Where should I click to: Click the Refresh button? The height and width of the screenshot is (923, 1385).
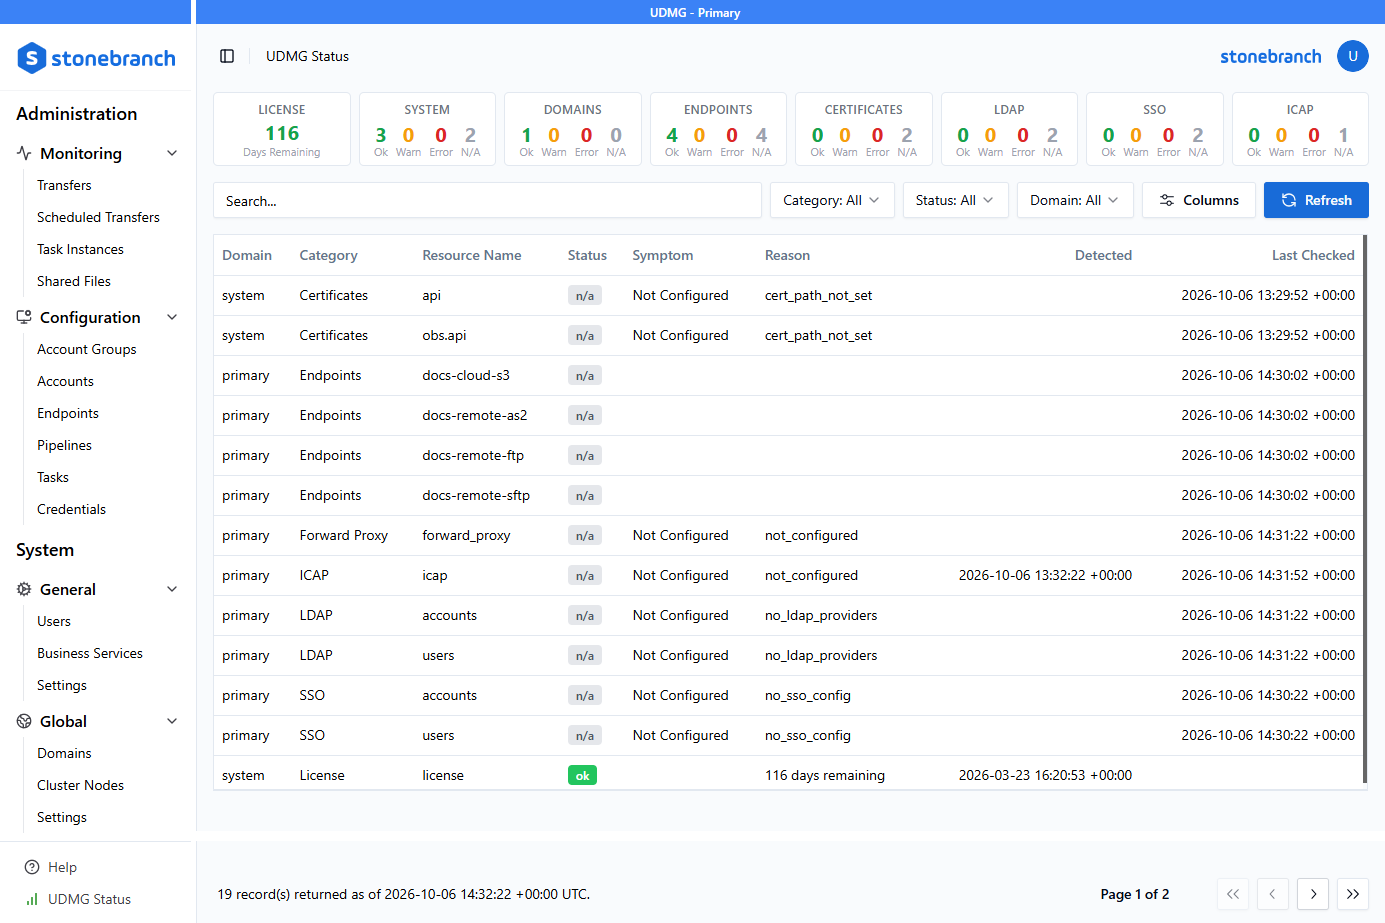1316,200
